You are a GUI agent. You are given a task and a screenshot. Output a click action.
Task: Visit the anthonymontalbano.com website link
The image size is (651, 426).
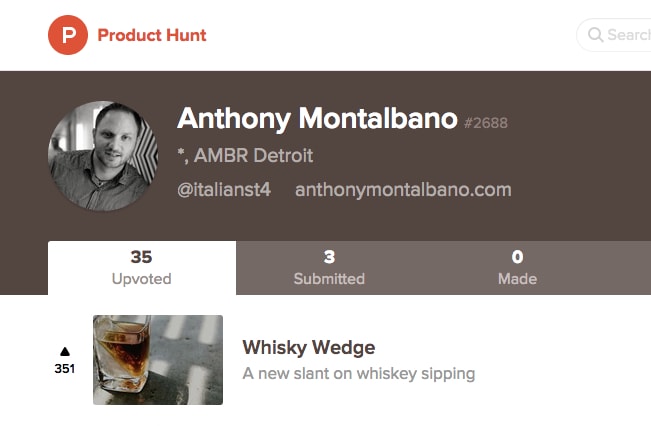(x=403, y=189)
